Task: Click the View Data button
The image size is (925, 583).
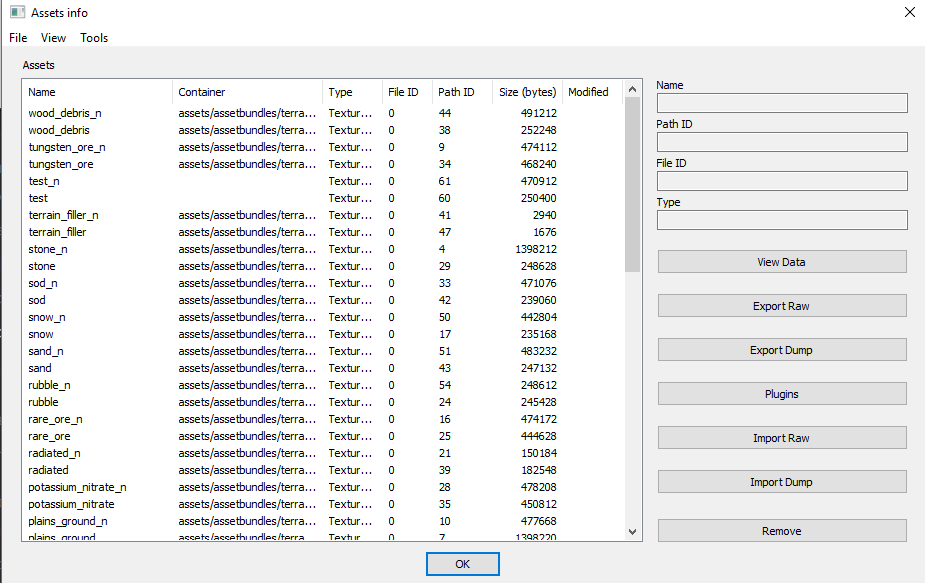Action: point(782,262)
